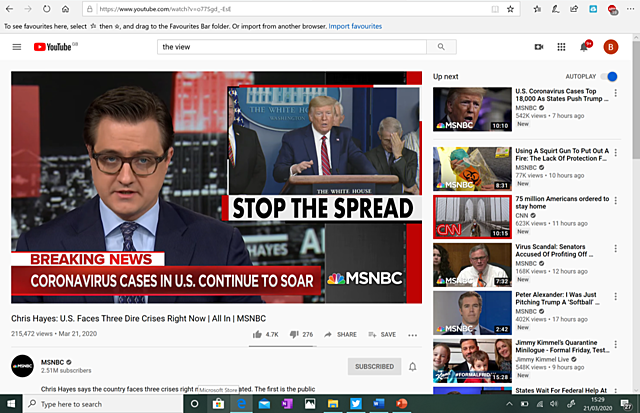Add this page to favourites star
The image size is (640, 413).
tap(510, 9)
